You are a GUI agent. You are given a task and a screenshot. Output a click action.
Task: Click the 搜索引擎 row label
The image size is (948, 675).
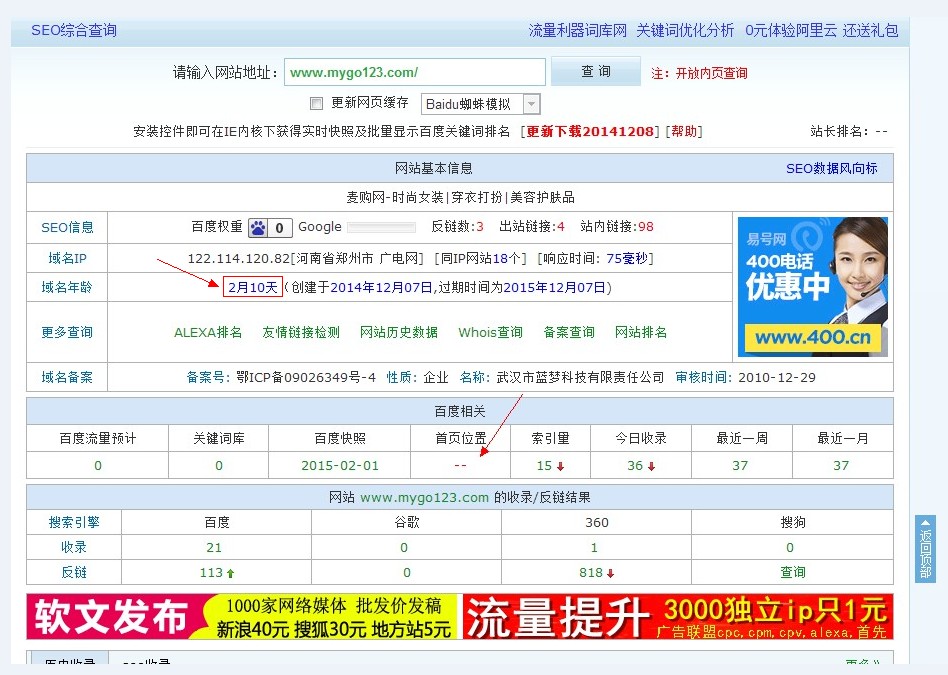[74, 523]
